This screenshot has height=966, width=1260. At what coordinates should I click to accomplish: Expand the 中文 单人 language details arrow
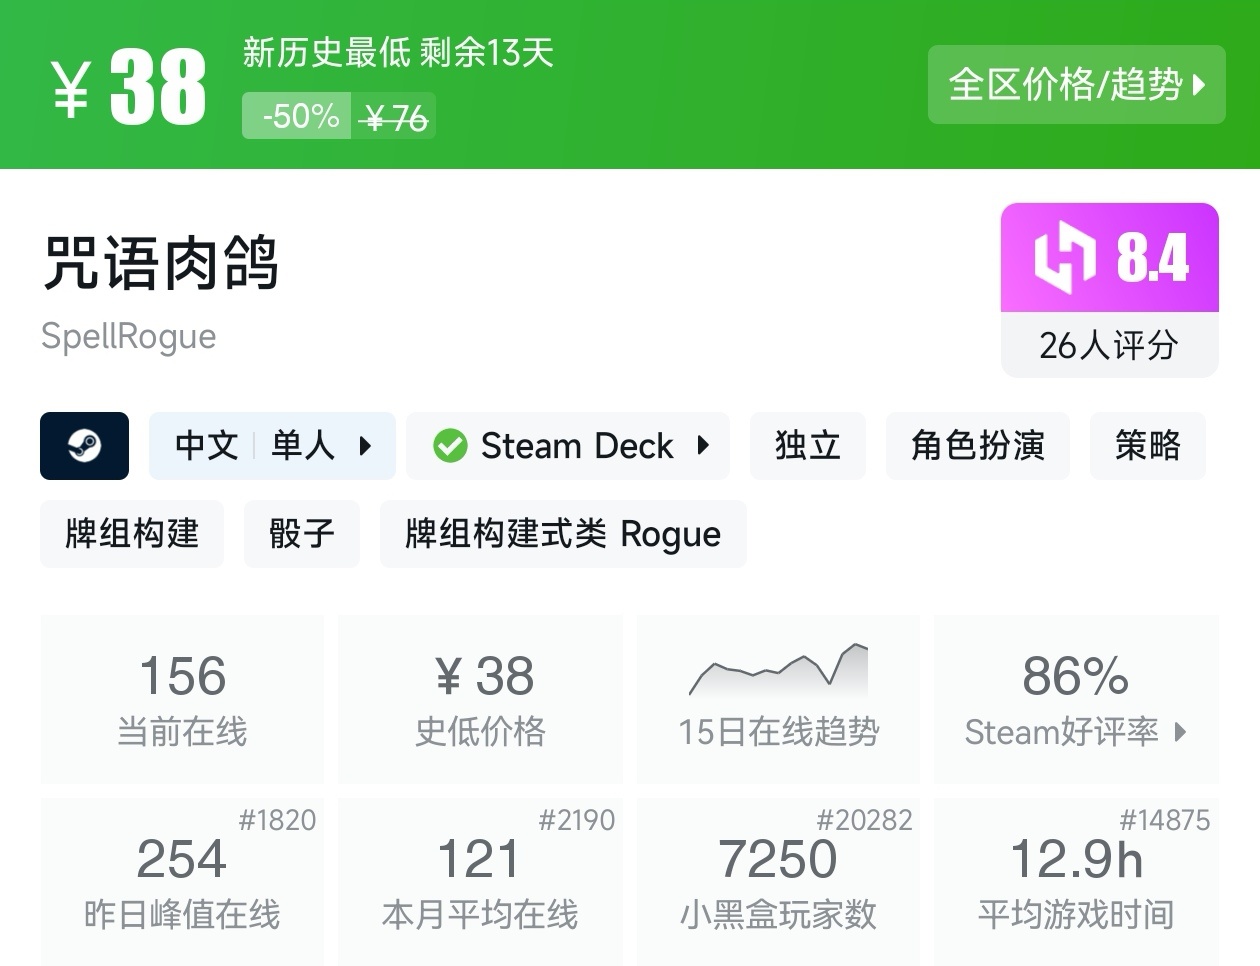[x=365, y=446]
